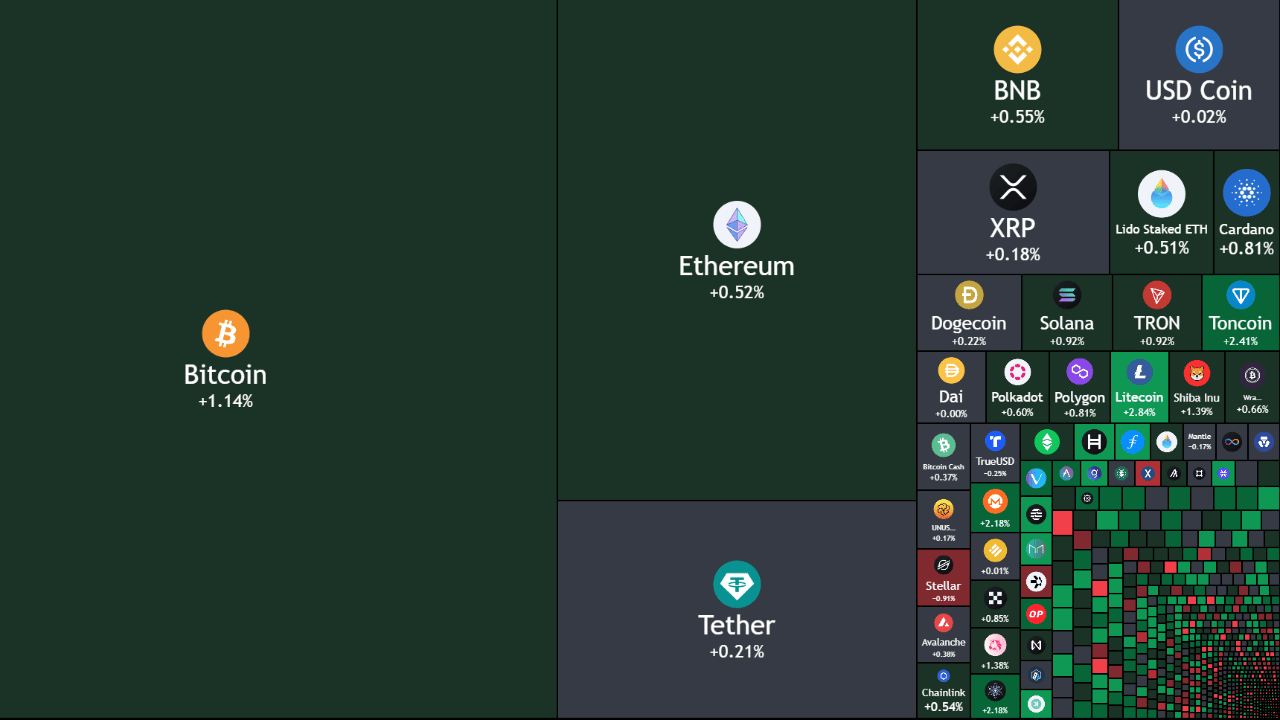1280x720 pixels.
Task: Open the yellow Dai logo icon
Action: [x=951, y=371]
